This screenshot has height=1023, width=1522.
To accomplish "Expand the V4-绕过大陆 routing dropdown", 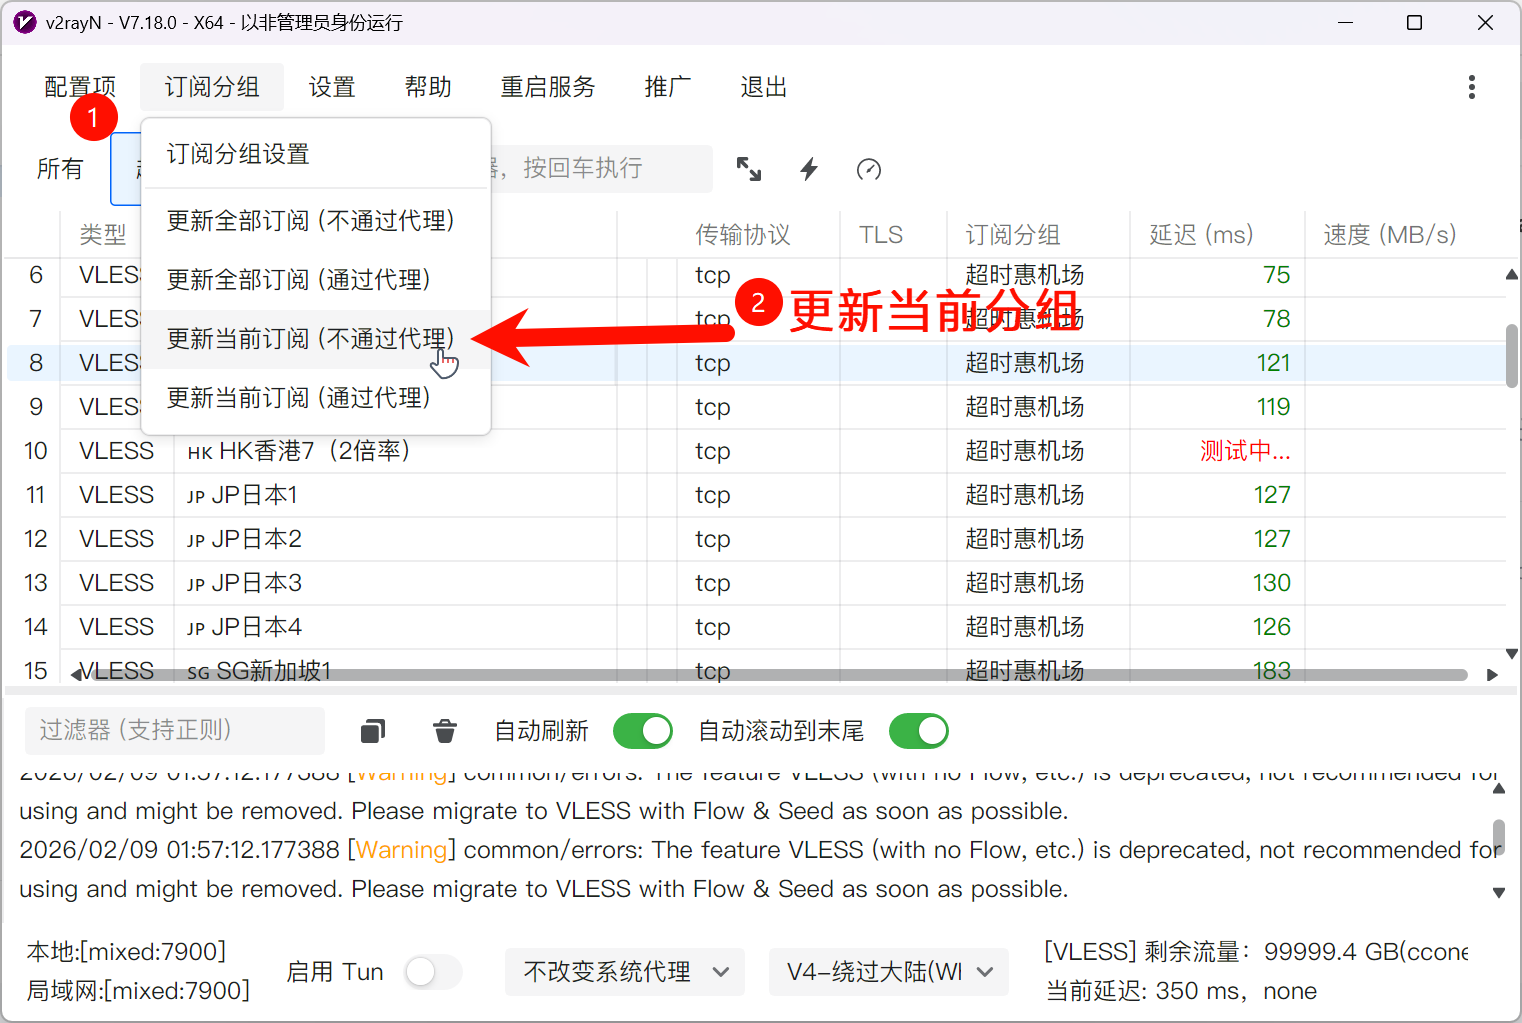I will pos(888,972).
